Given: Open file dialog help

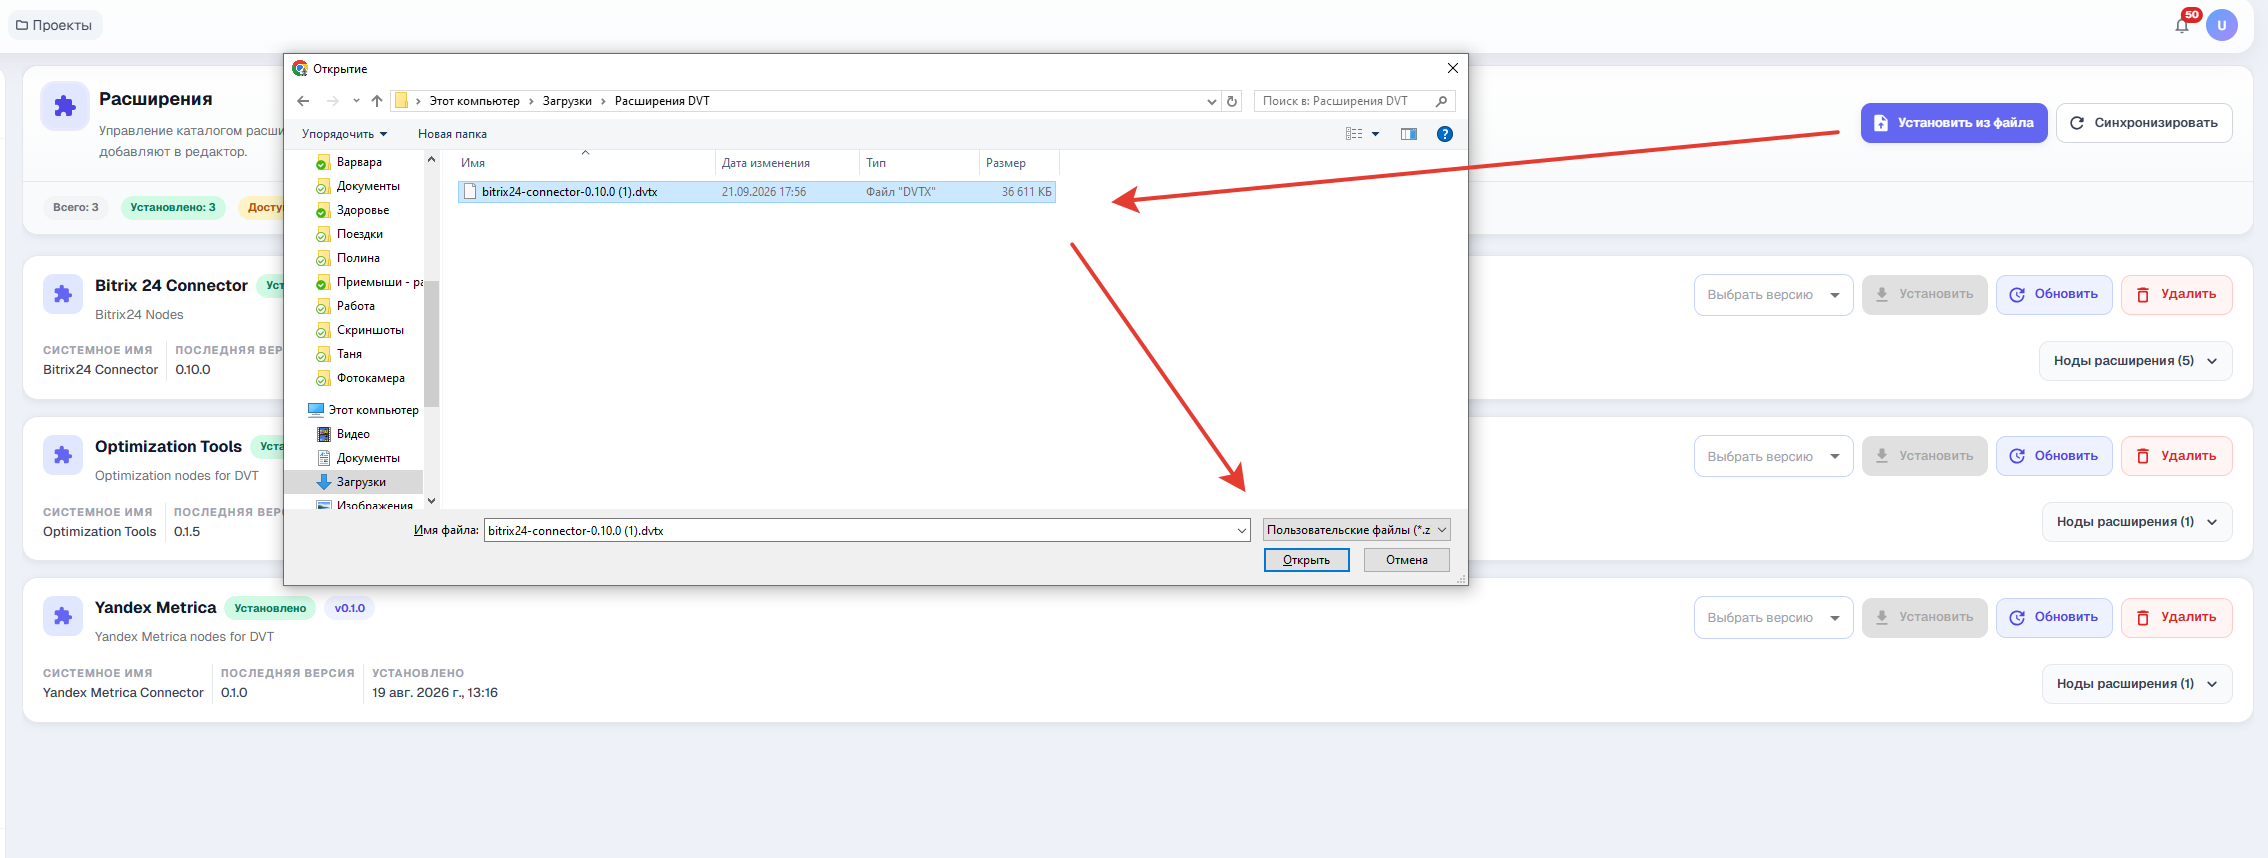Looking at the screenshot, I should tap(1445, 134).
